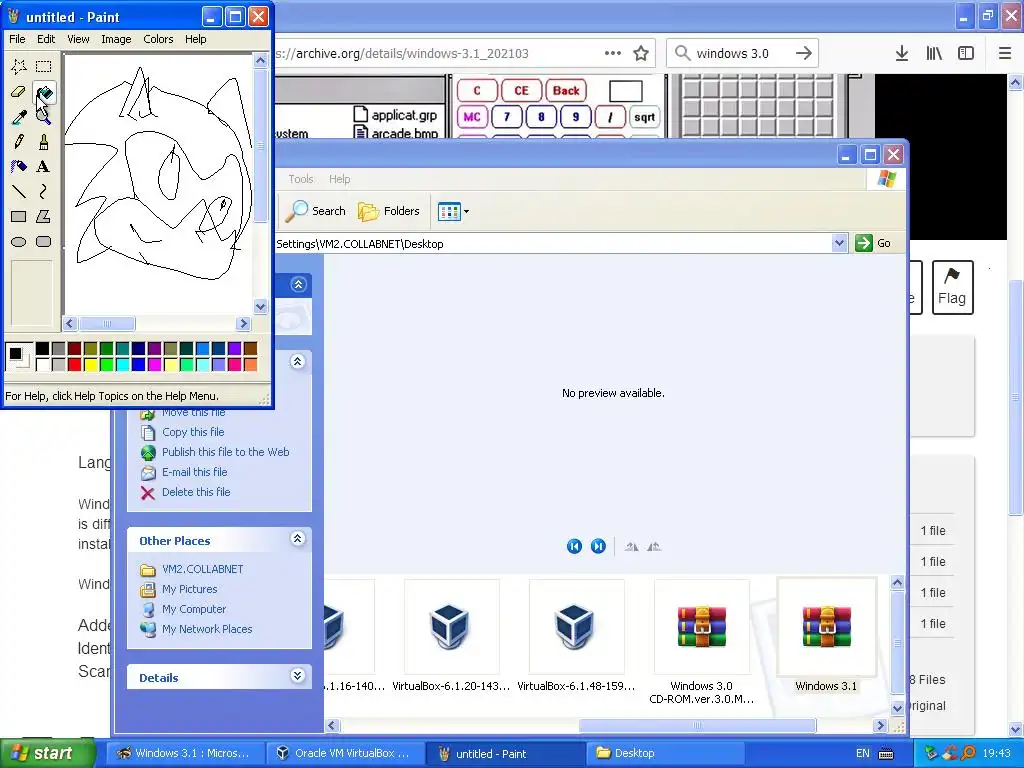Open the Views dropdown in Explorer toolbar

click(x=453, y=212)
